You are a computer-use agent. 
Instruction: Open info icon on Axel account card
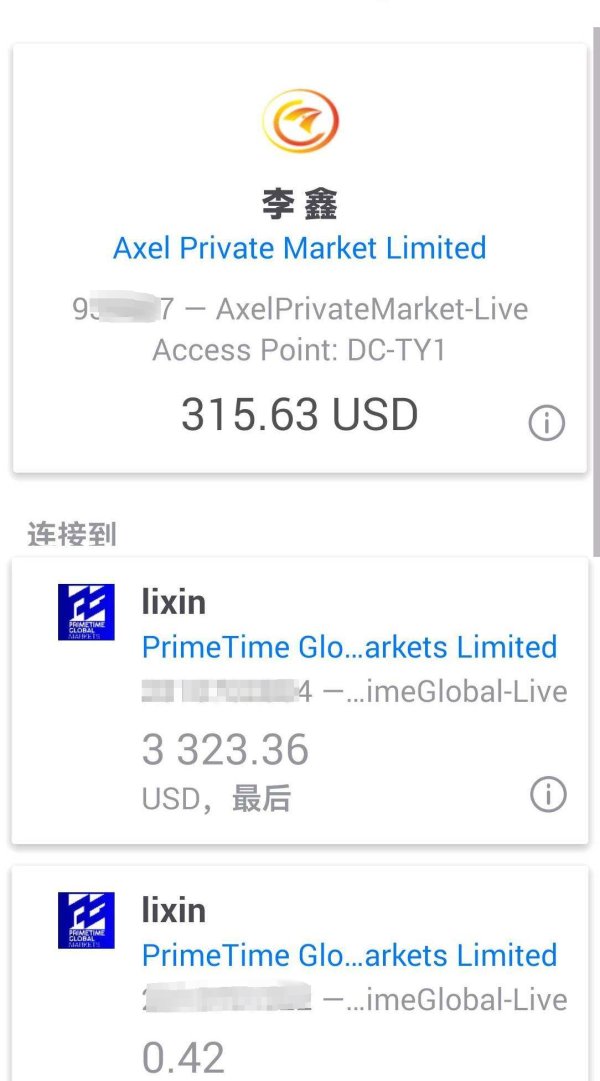point(546,423)
